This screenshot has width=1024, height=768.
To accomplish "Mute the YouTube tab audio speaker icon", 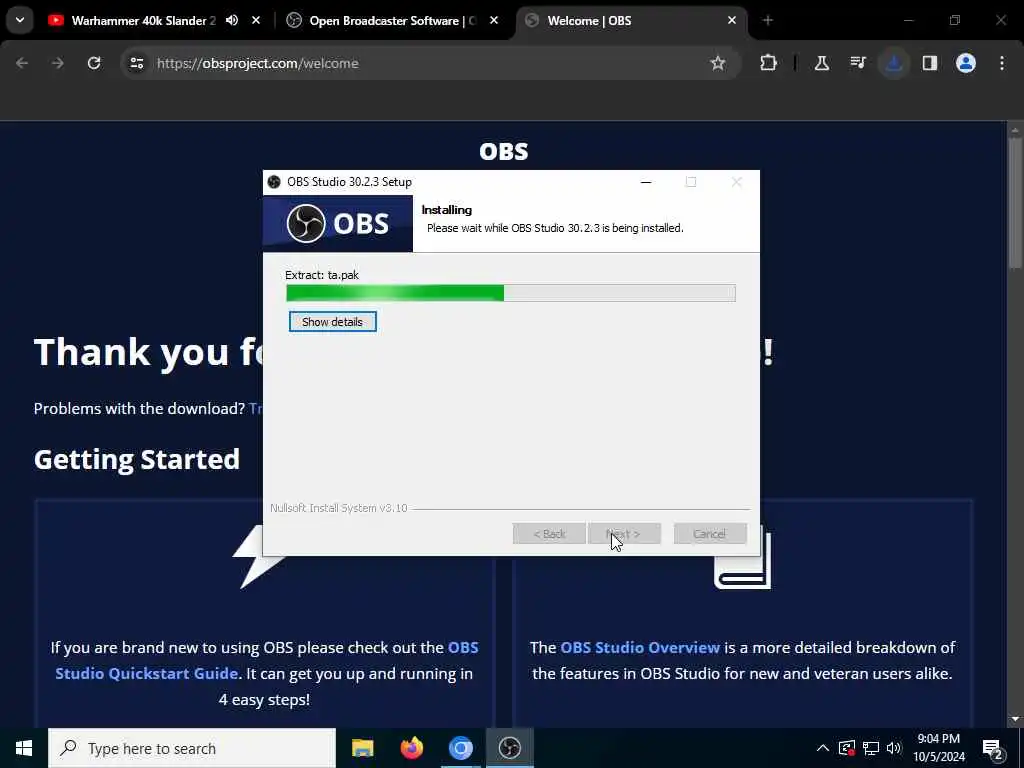I will (x=232, y=21).
